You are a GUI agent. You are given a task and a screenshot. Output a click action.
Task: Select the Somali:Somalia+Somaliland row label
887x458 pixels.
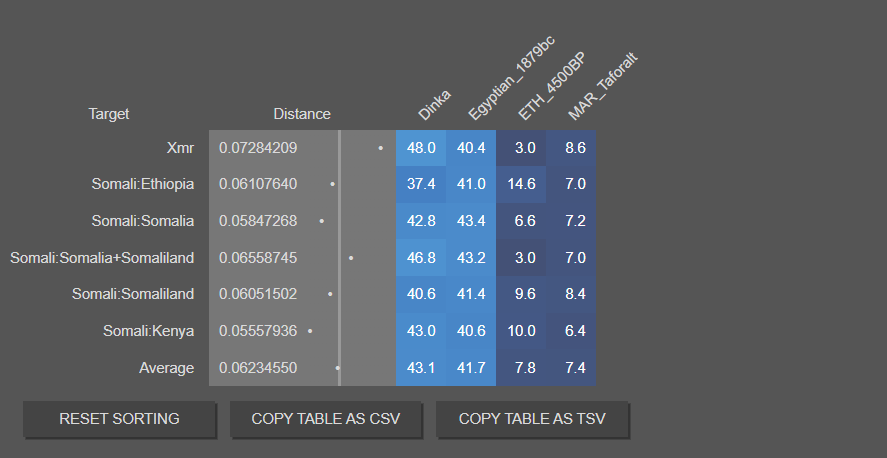click(x=102, y=258)
